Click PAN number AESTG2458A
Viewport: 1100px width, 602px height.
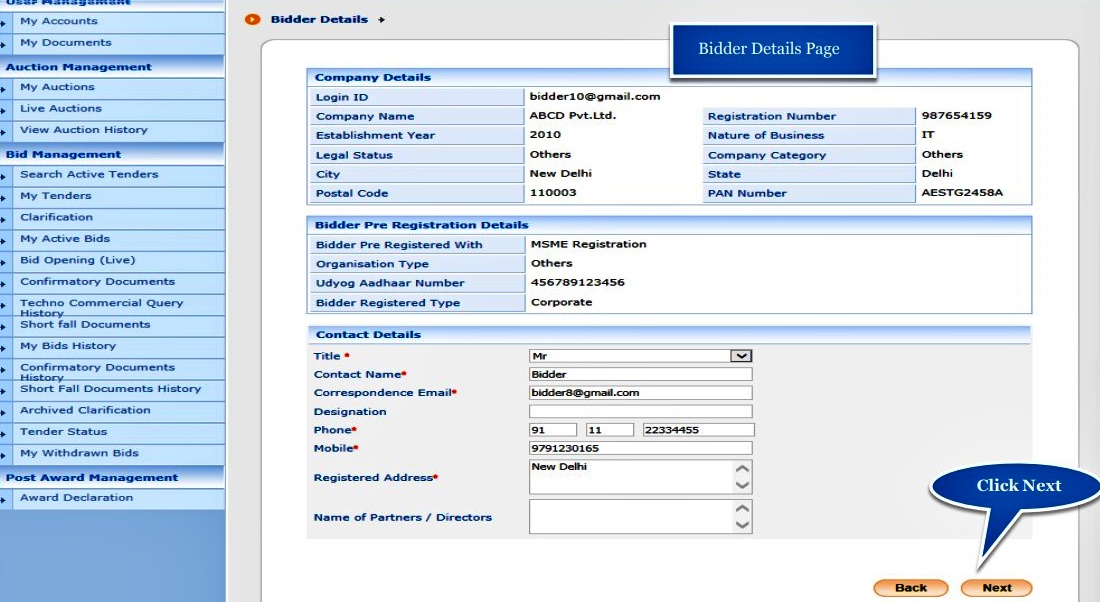pyautogui.click(x=962, y=192)
